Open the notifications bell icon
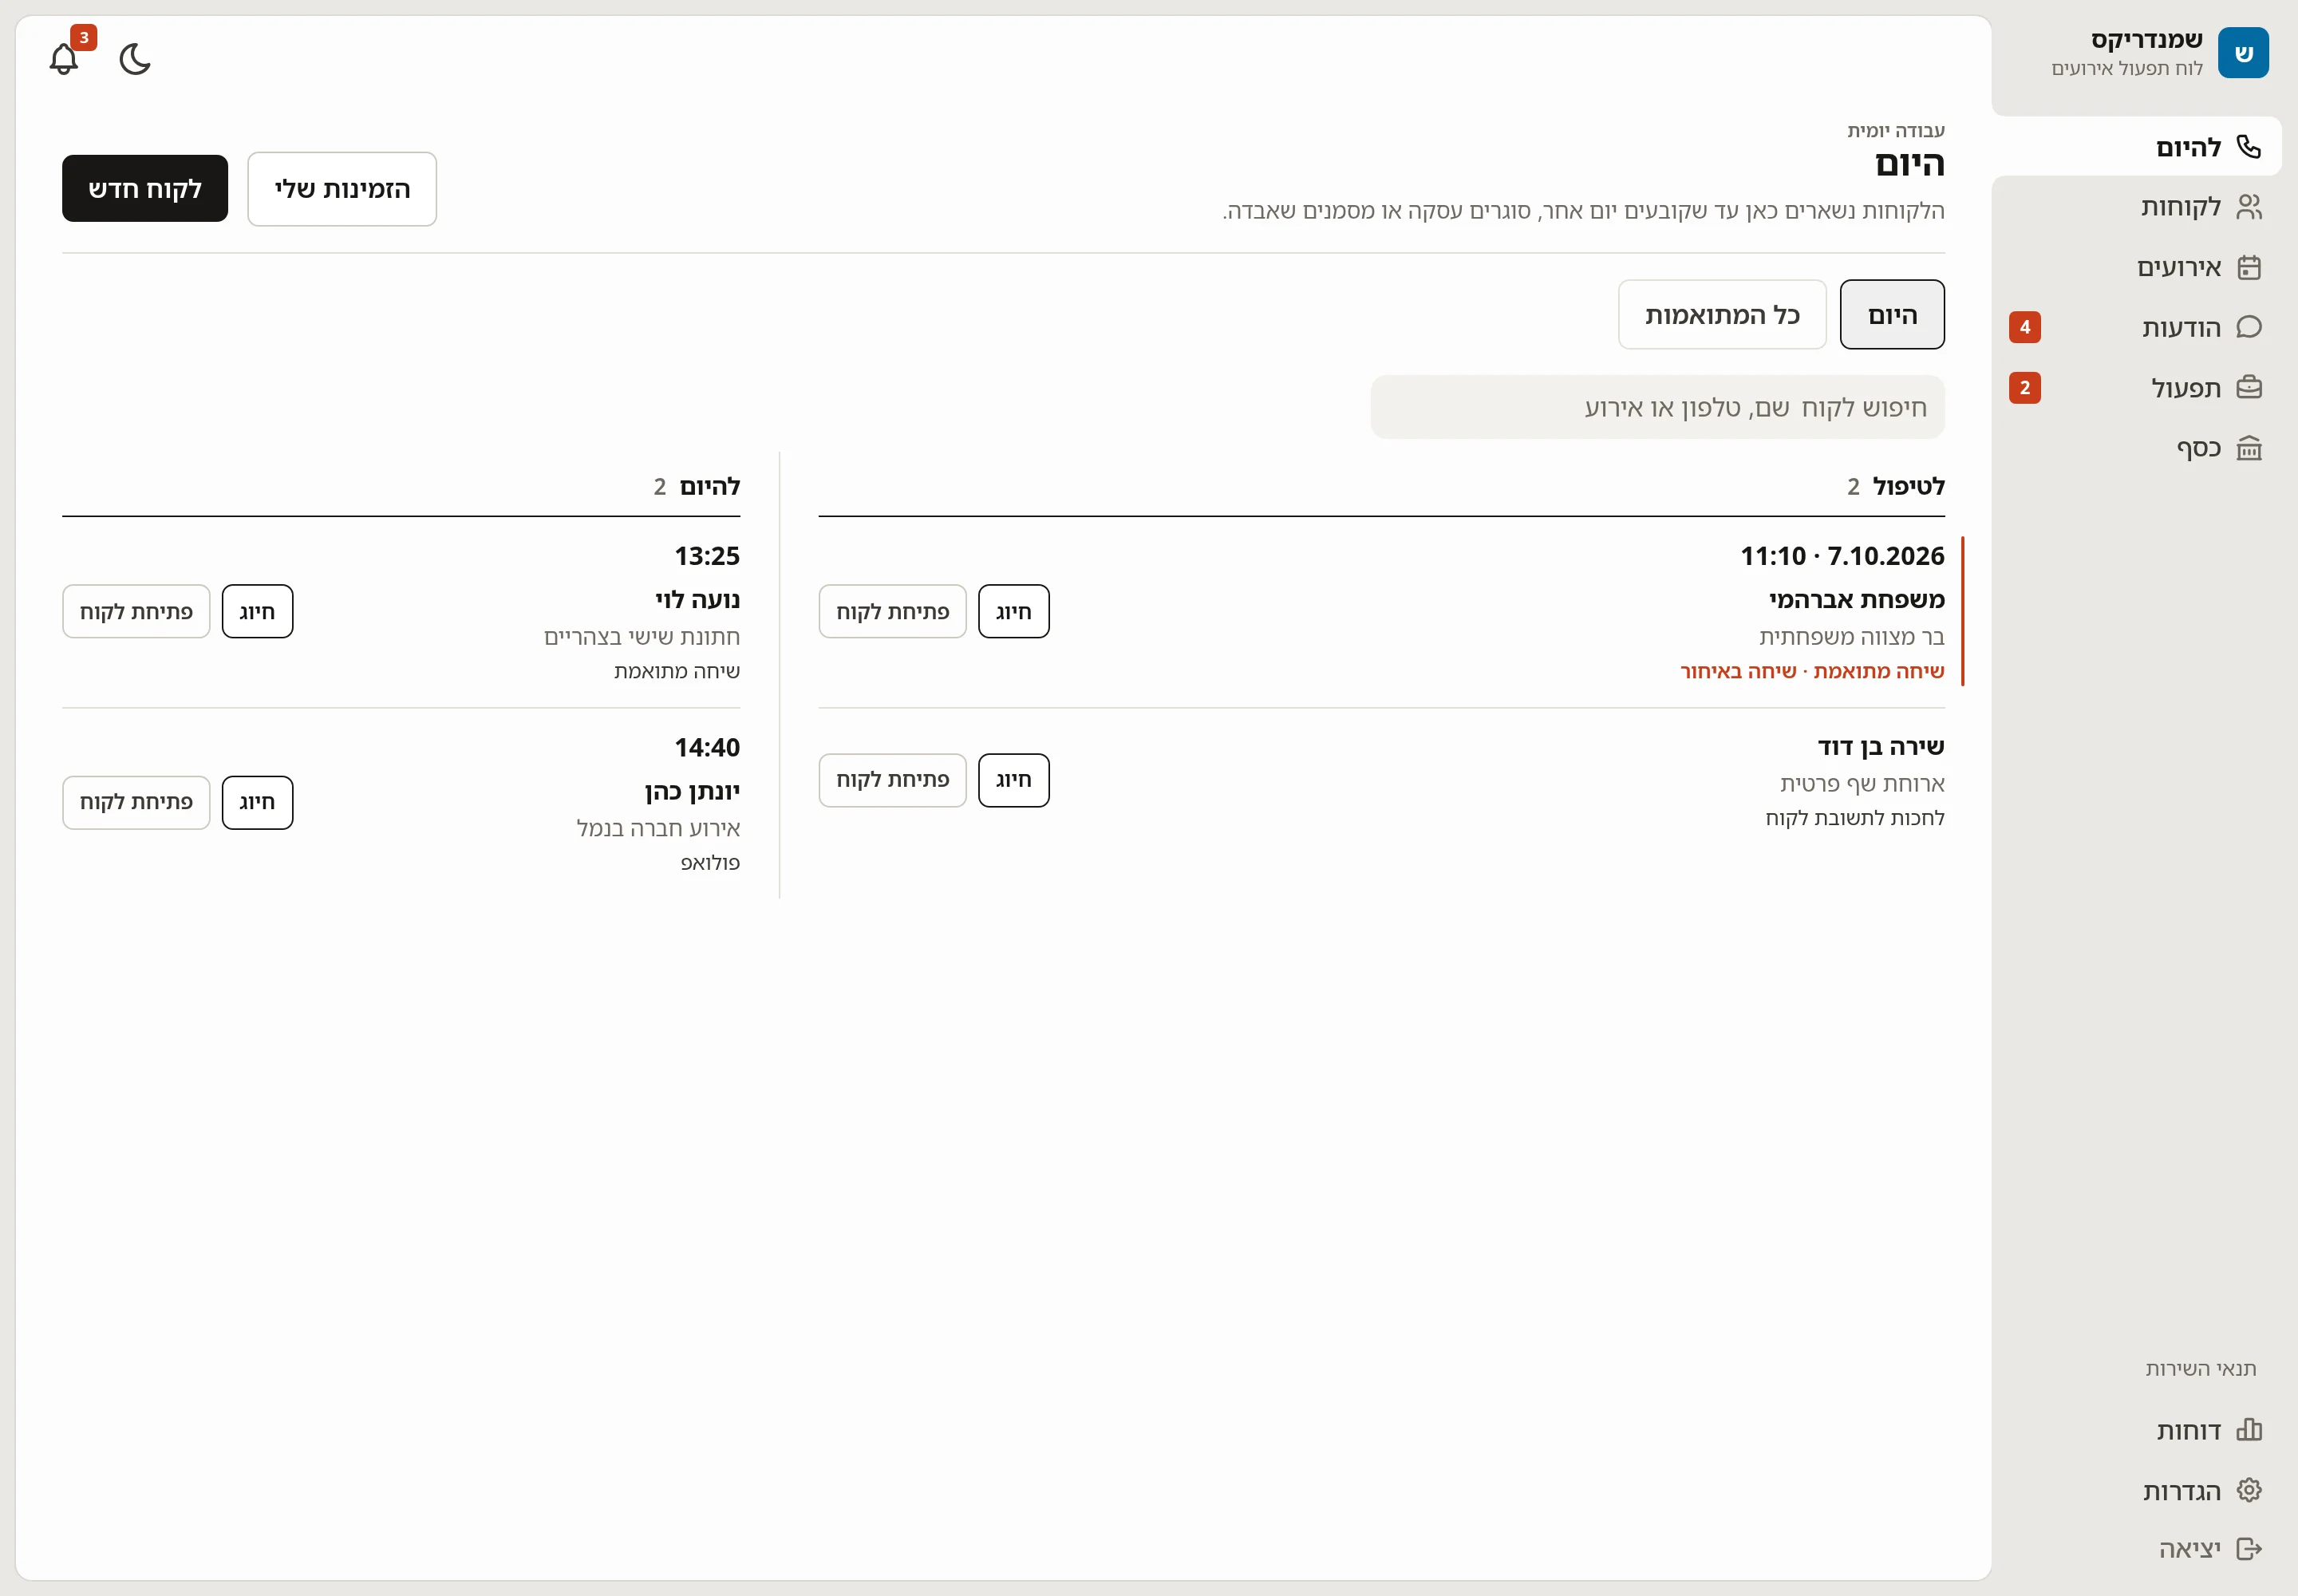This screenshot has height=1596, width=2298. (x=64, y=59)
